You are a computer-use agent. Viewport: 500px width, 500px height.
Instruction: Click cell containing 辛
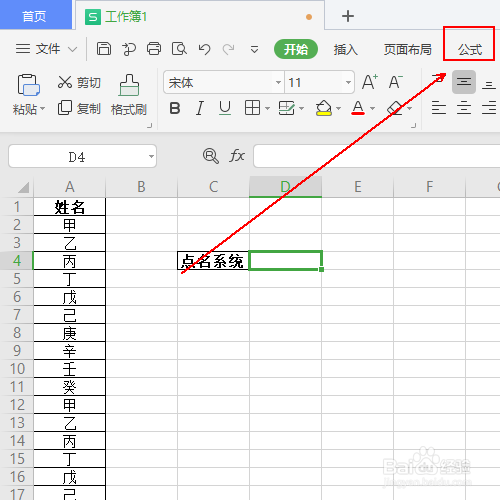pyautogui.click(x=70, y=351)
